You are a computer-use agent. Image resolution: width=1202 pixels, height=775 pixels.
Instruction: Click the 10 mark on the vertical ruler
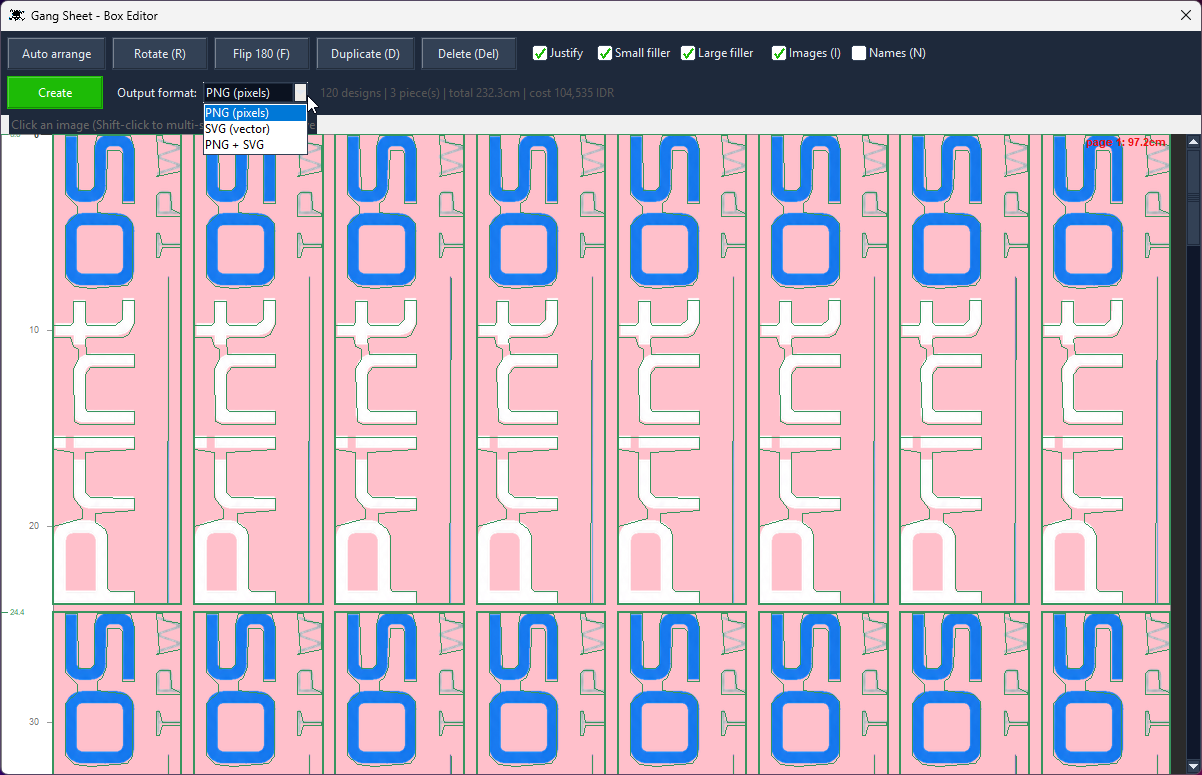[35, 330]
